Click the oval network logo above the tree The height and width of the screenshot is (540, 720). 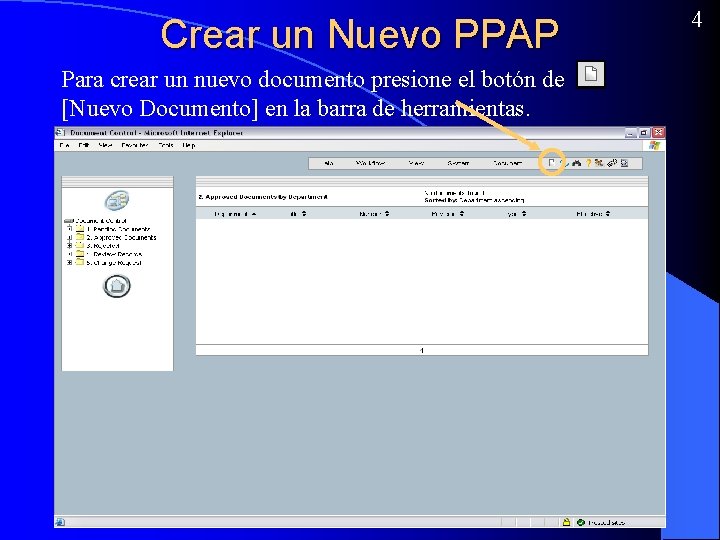117,200
